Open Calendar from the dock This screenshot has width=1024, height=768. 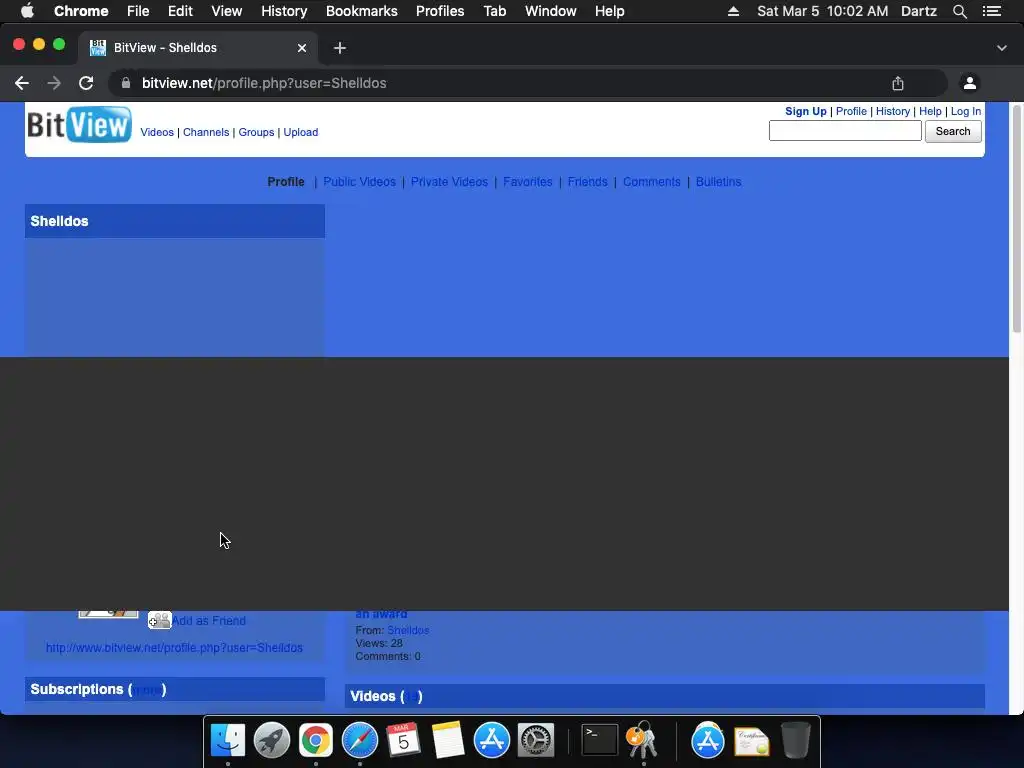coord(404,740)
